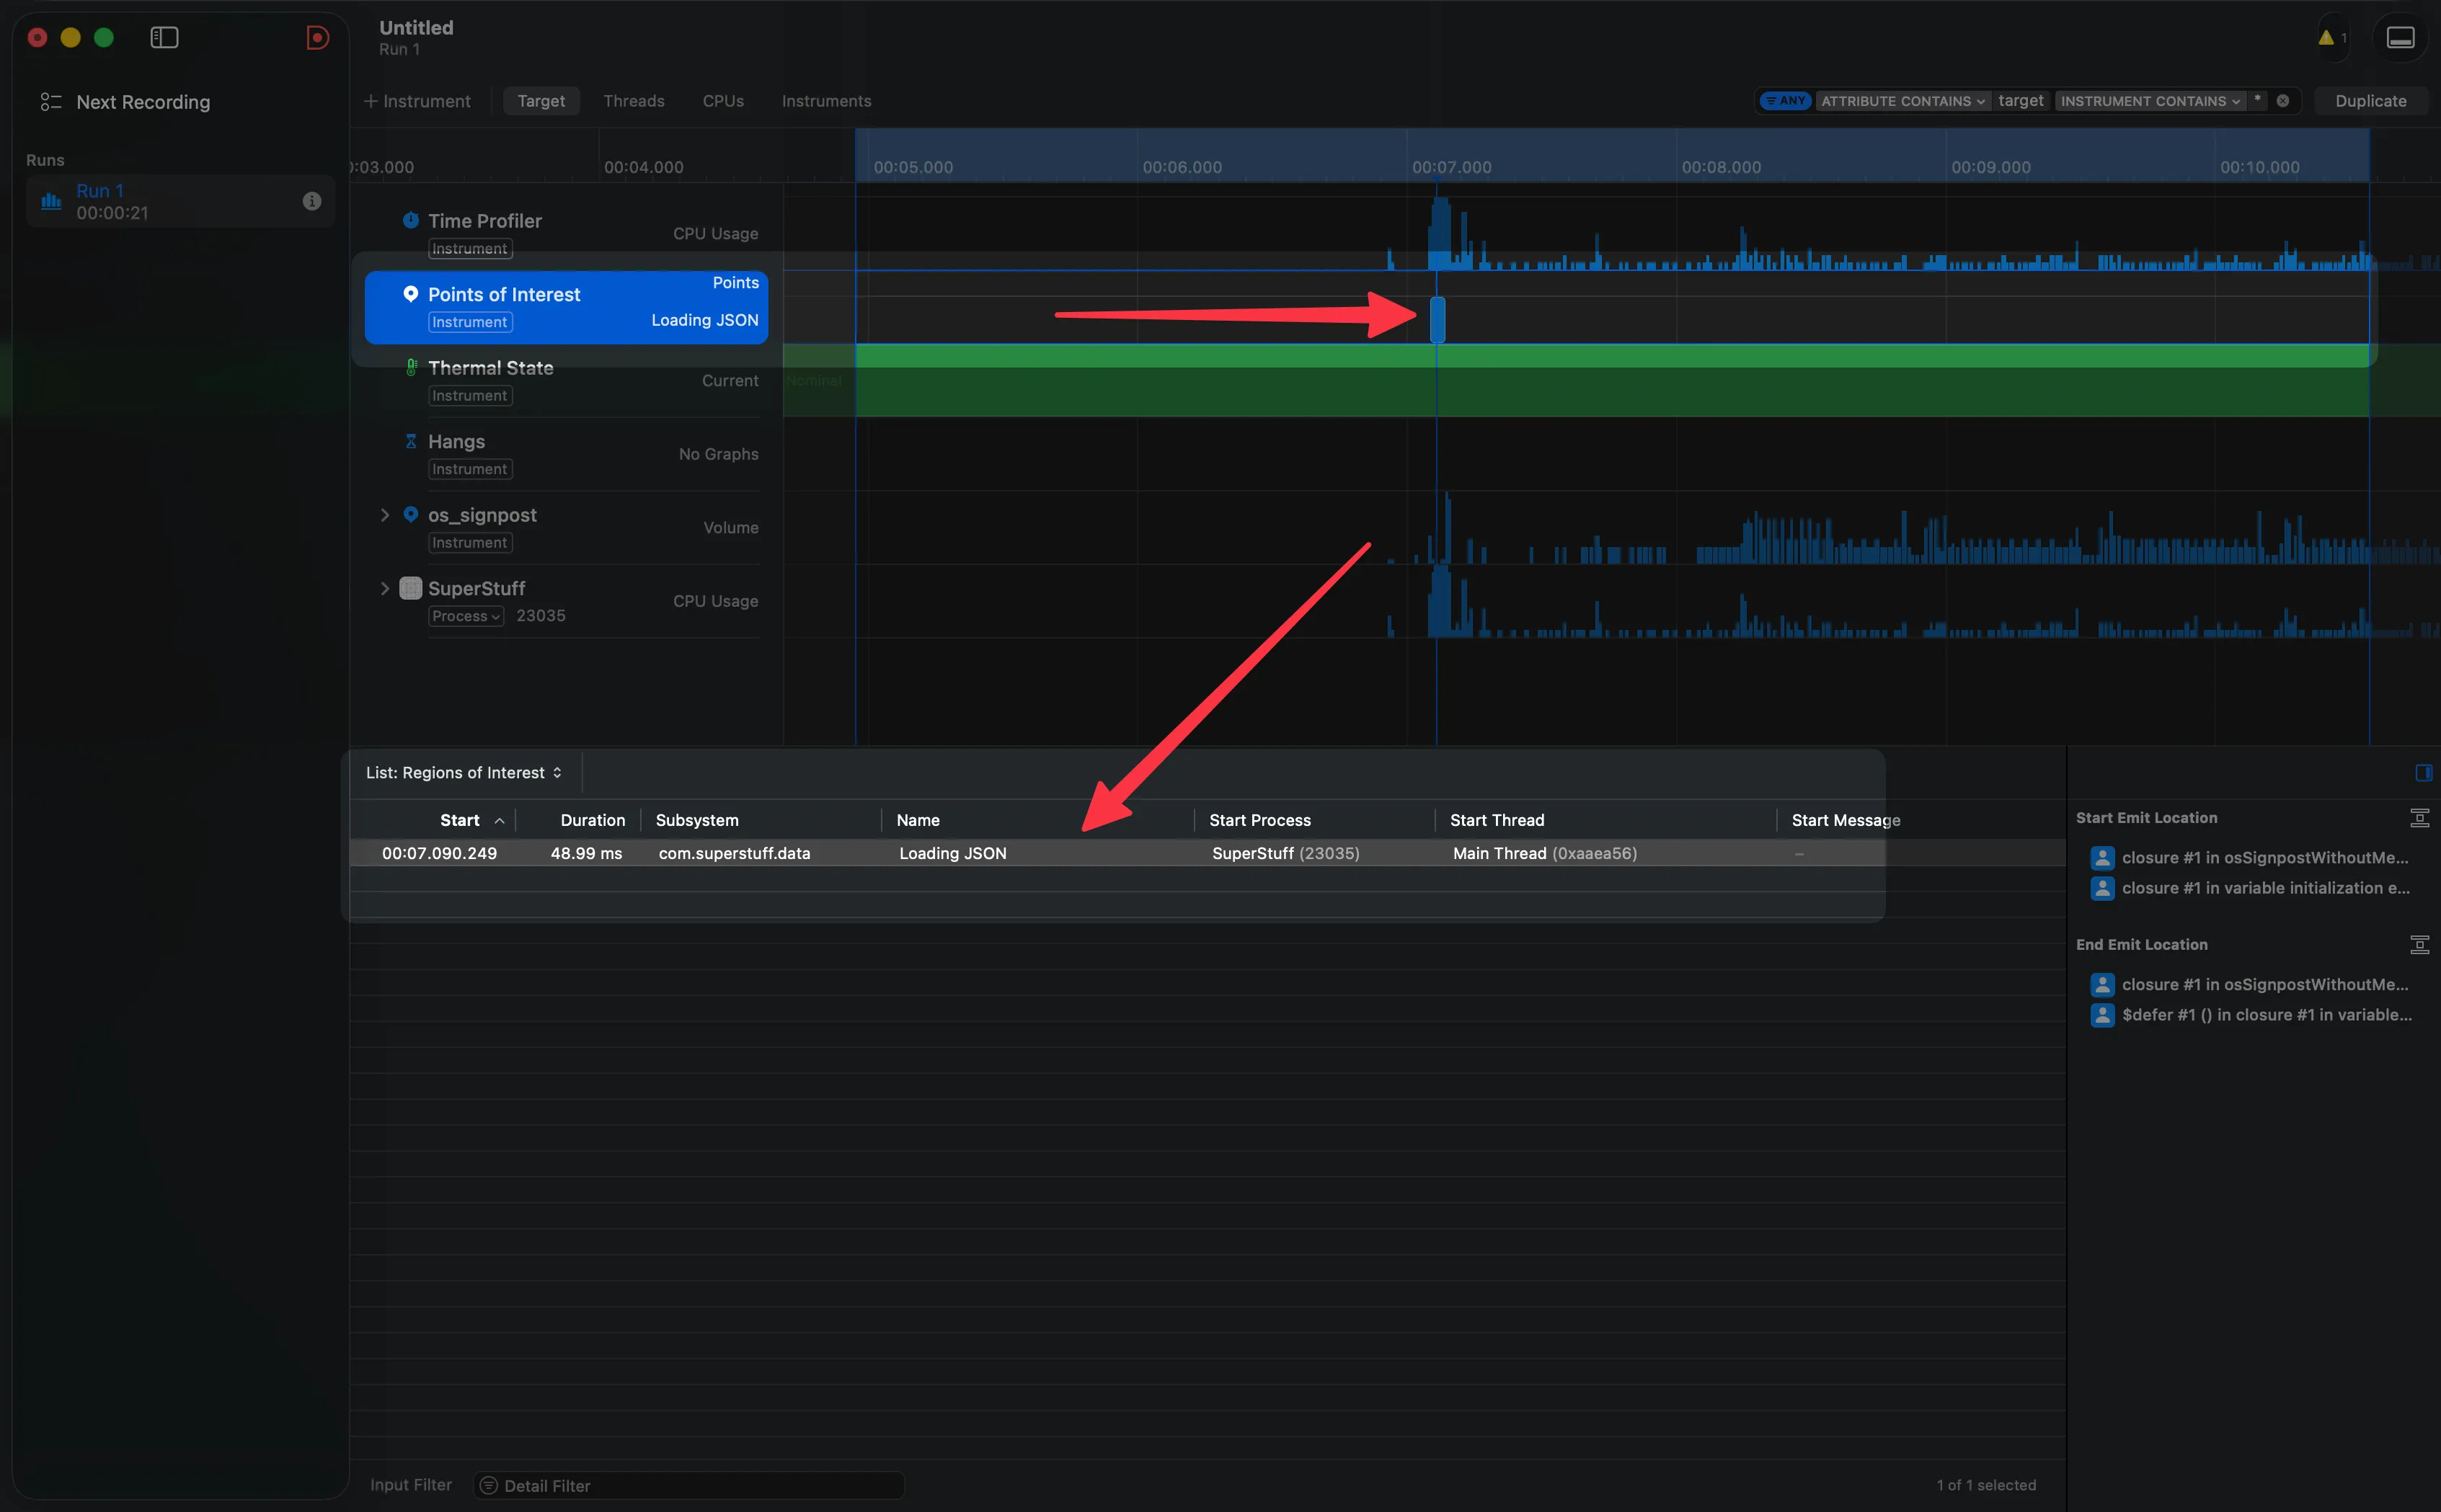This screenshot has width=2441, height=1512.
Task: Click the Points of Interest pin icon
Action: tap(411, 293)
